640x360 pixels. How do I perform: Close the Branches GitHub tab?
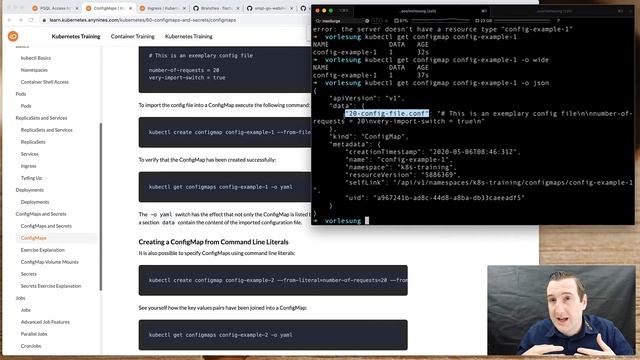click(x=238, y=8)
